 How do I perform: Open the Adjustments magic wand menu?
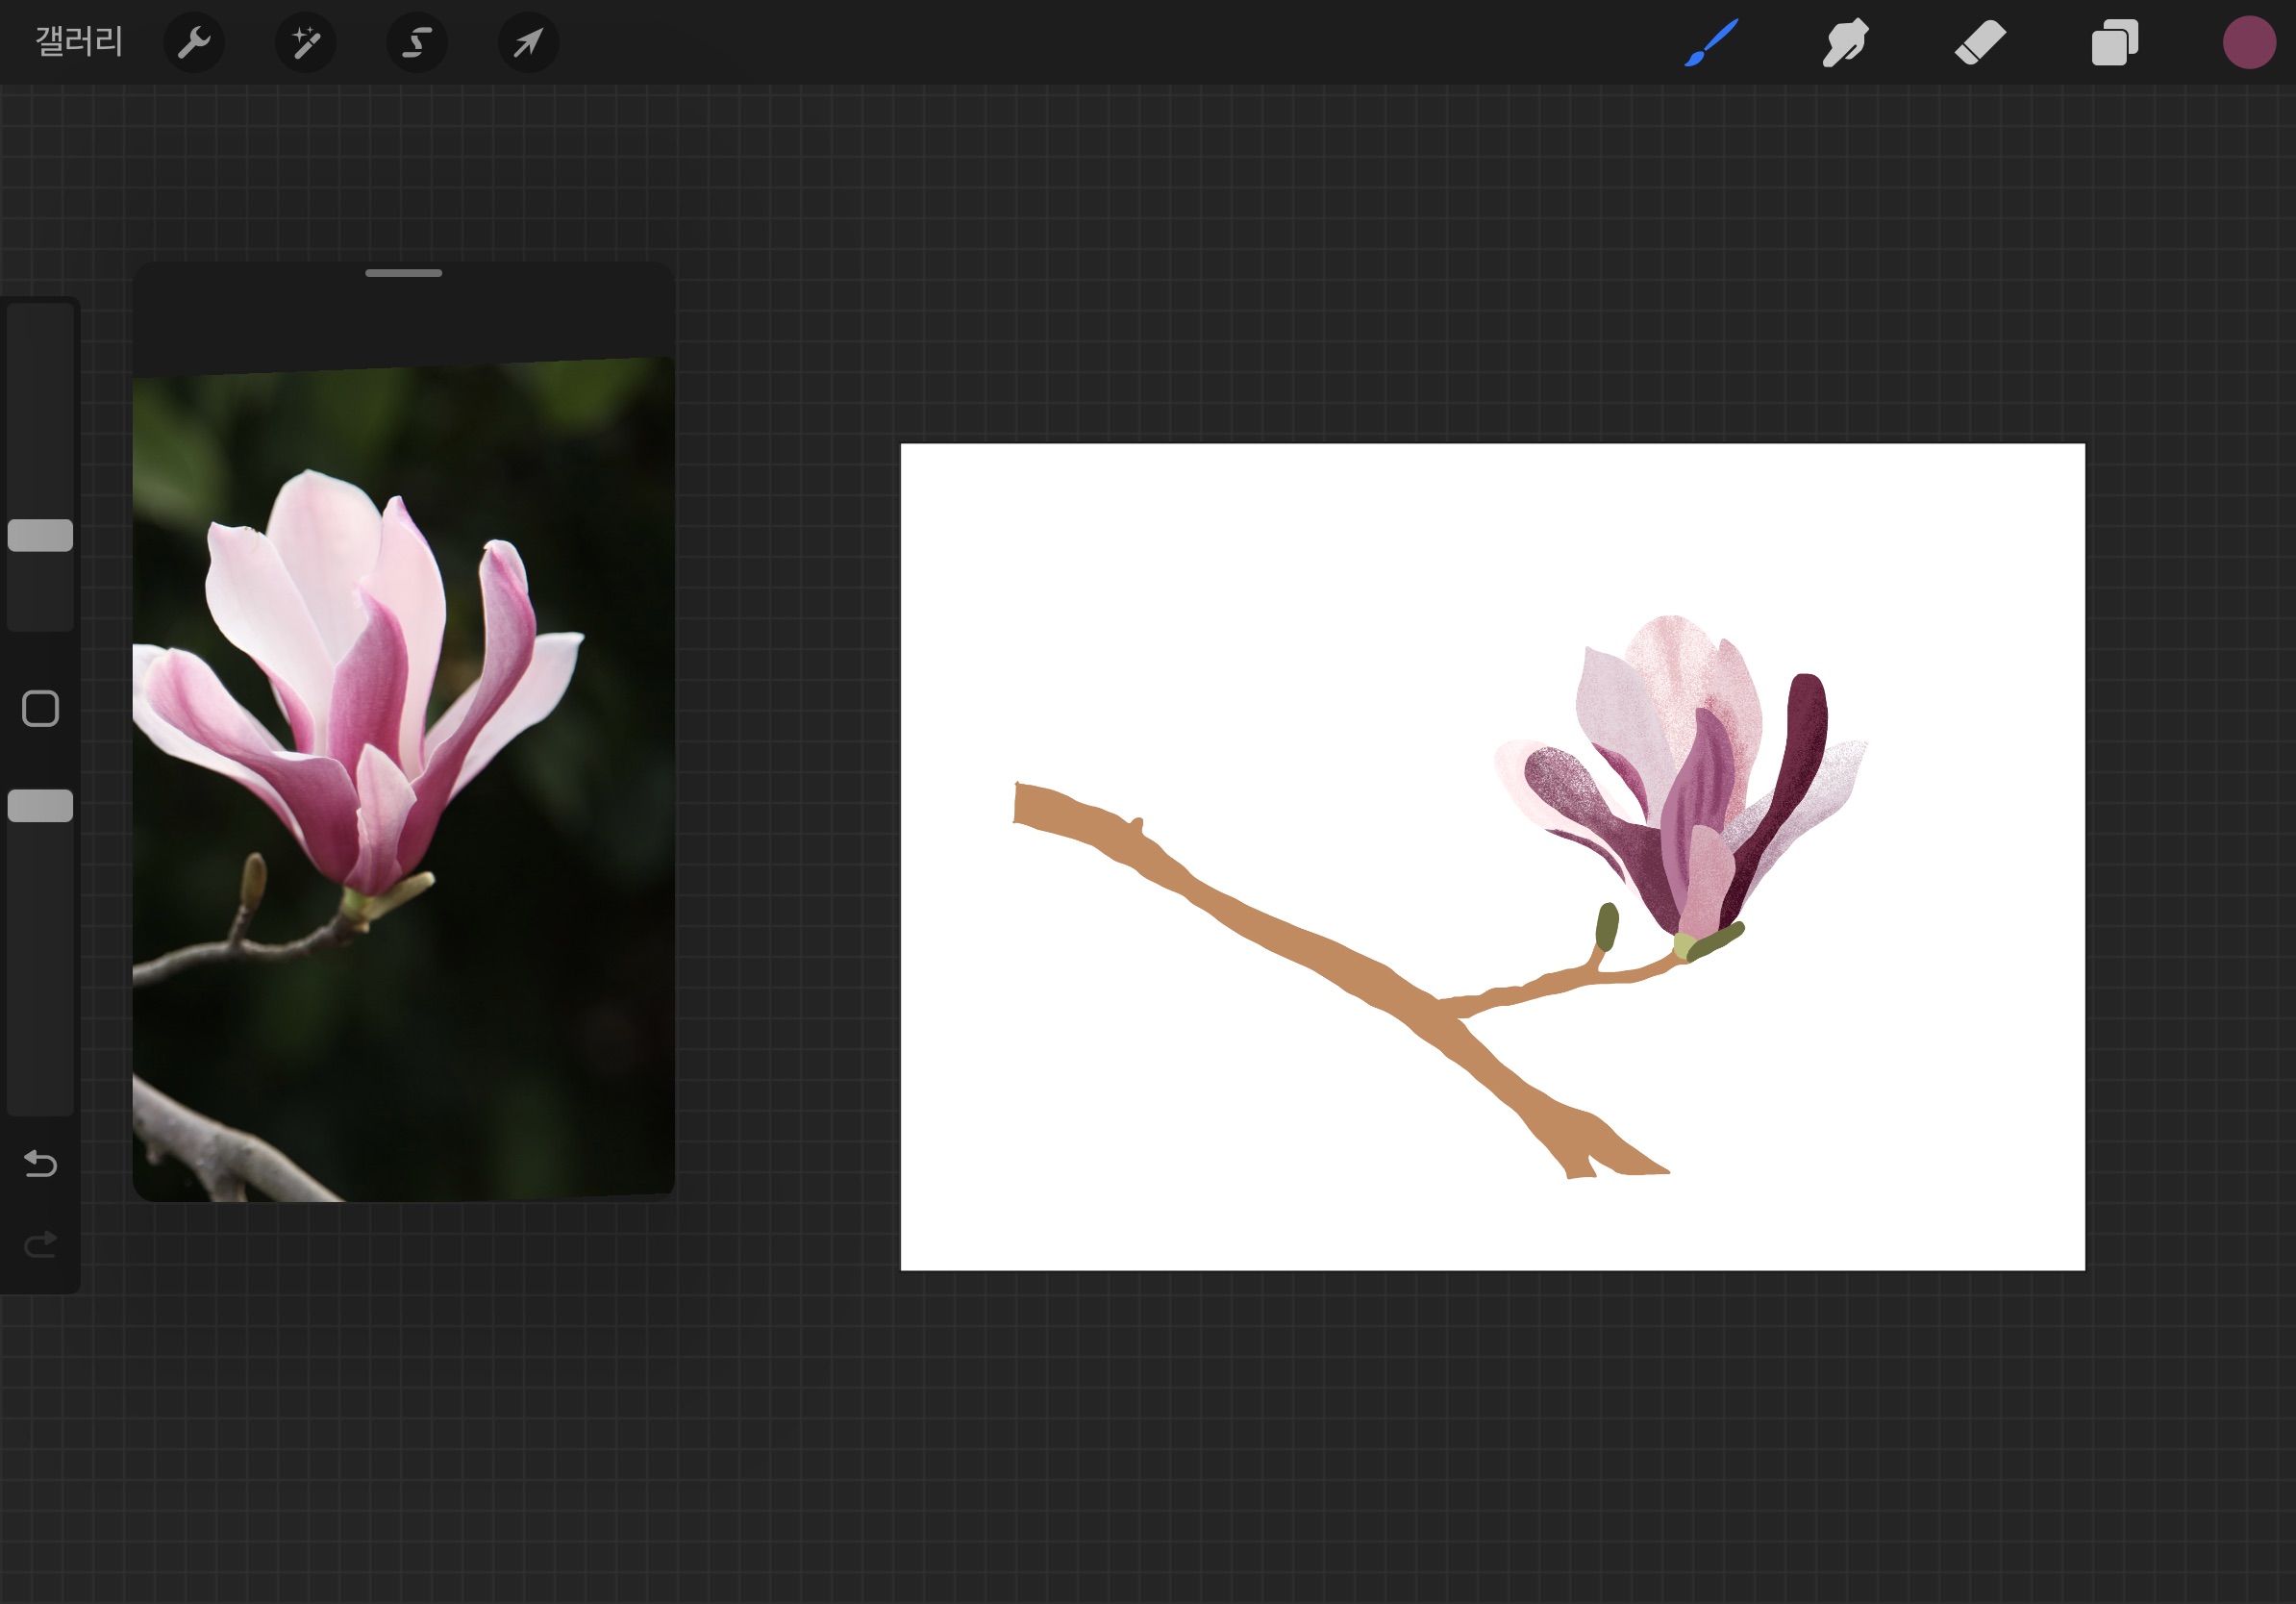coord(306,43)
